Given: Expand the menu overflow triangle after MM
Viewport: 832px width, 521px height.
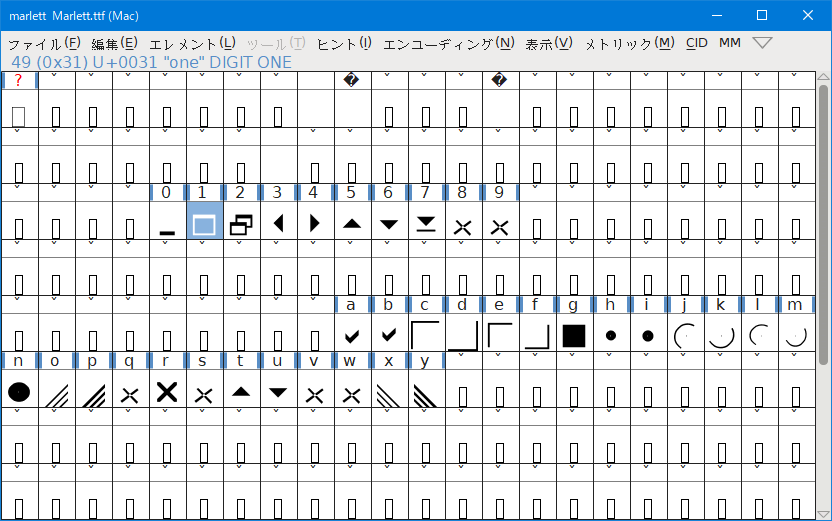Looking at the screenshot, I should (x=762, y=43).
